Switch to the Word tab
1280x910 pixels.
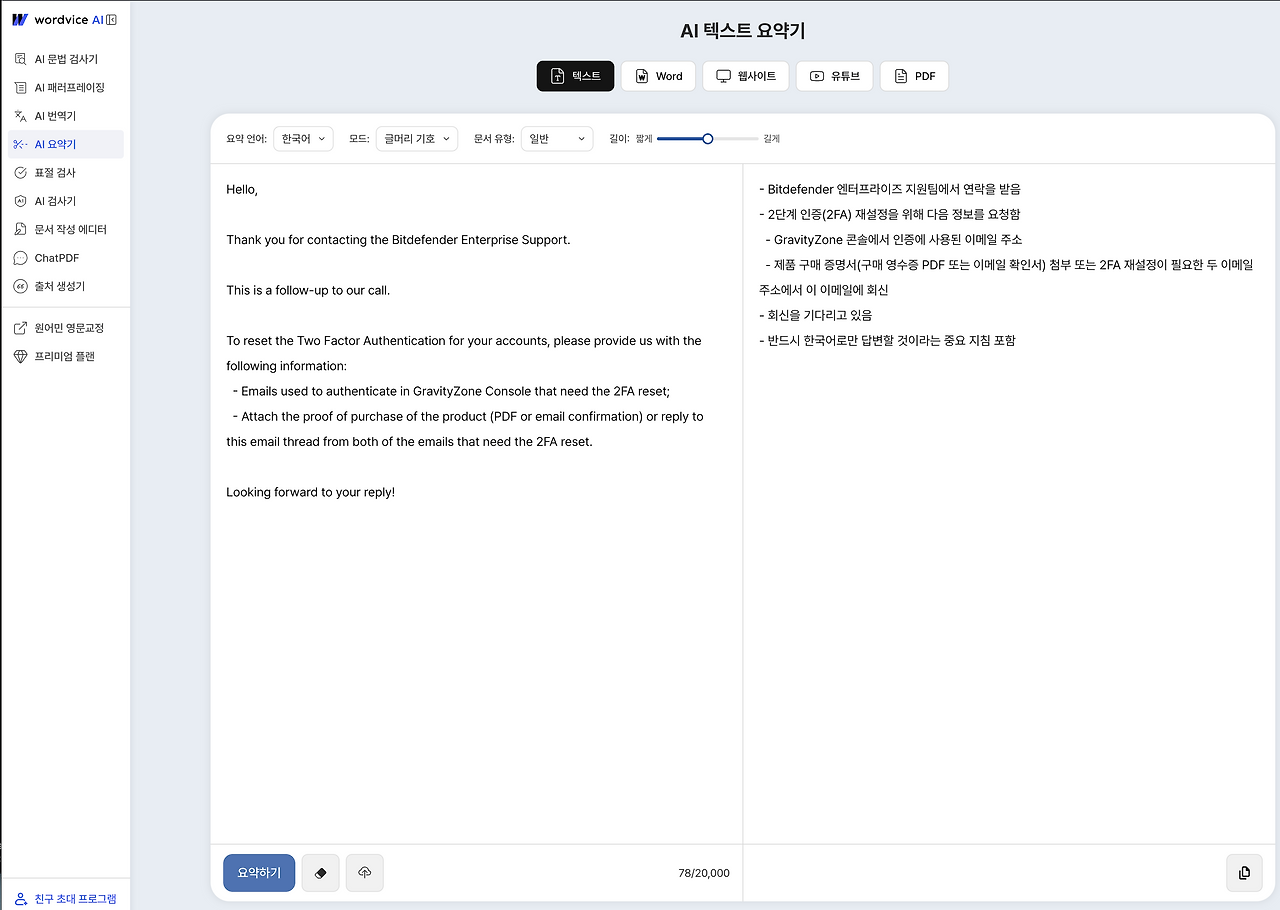tap(658, 75)
